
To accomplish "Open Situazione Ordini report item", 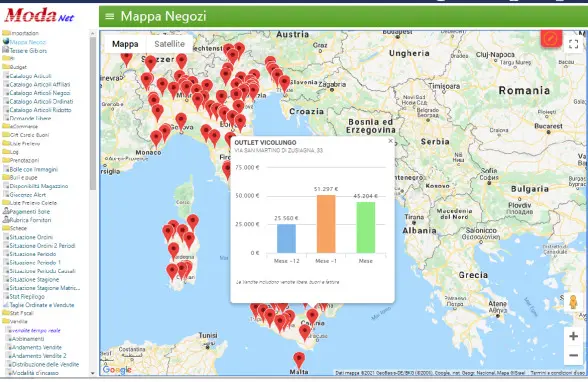I will [x=31, y=237].
